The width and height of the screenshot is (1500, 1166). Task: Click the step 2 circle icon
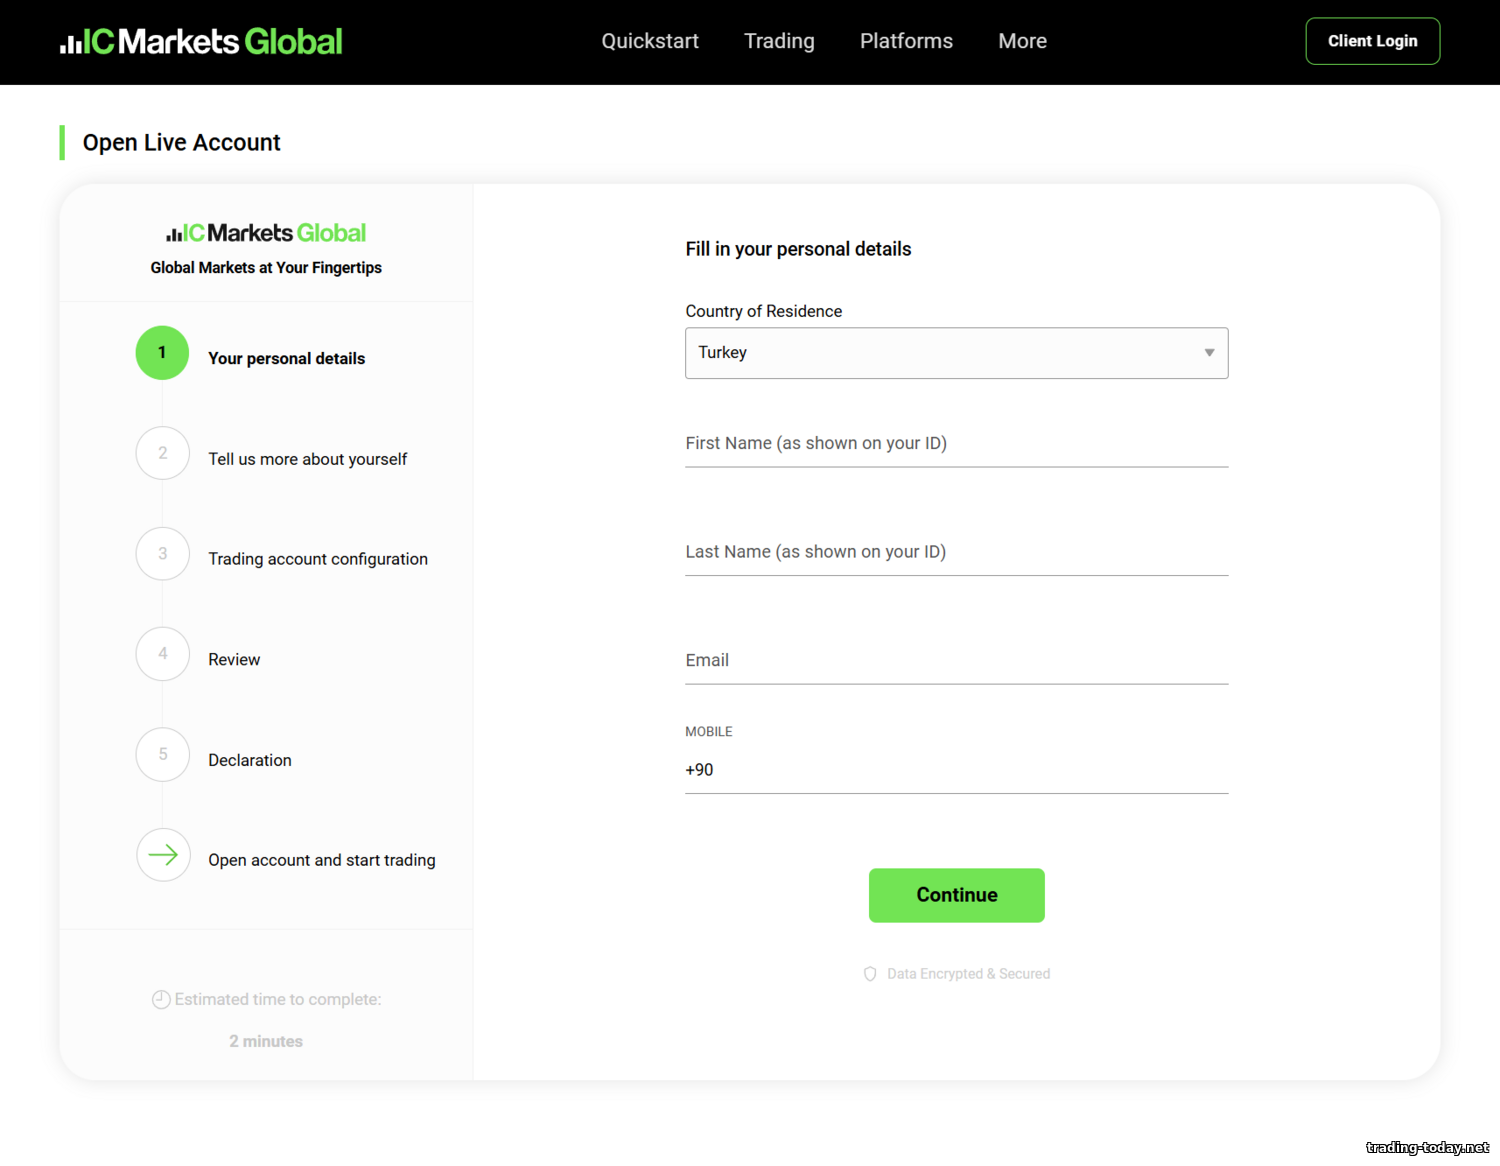[162, 453]
